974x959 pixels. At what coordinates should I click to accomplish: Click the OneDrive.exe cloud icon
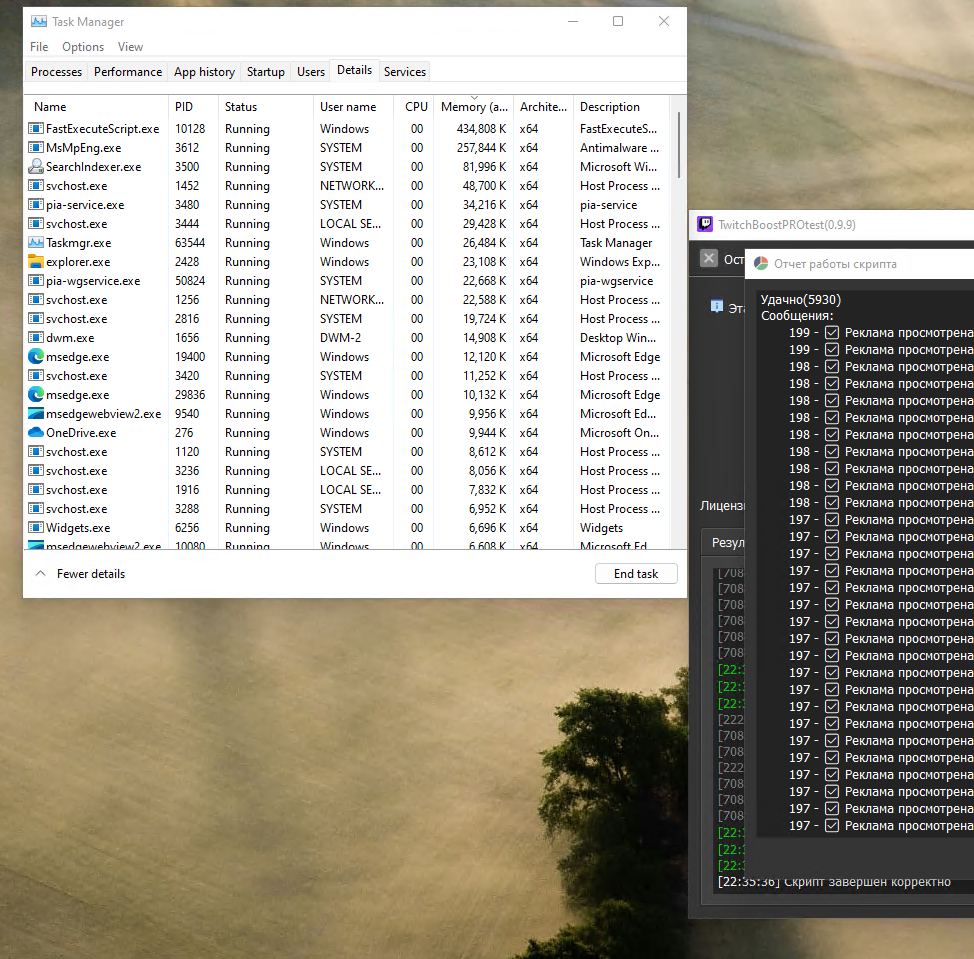click(x=36, y=433)
